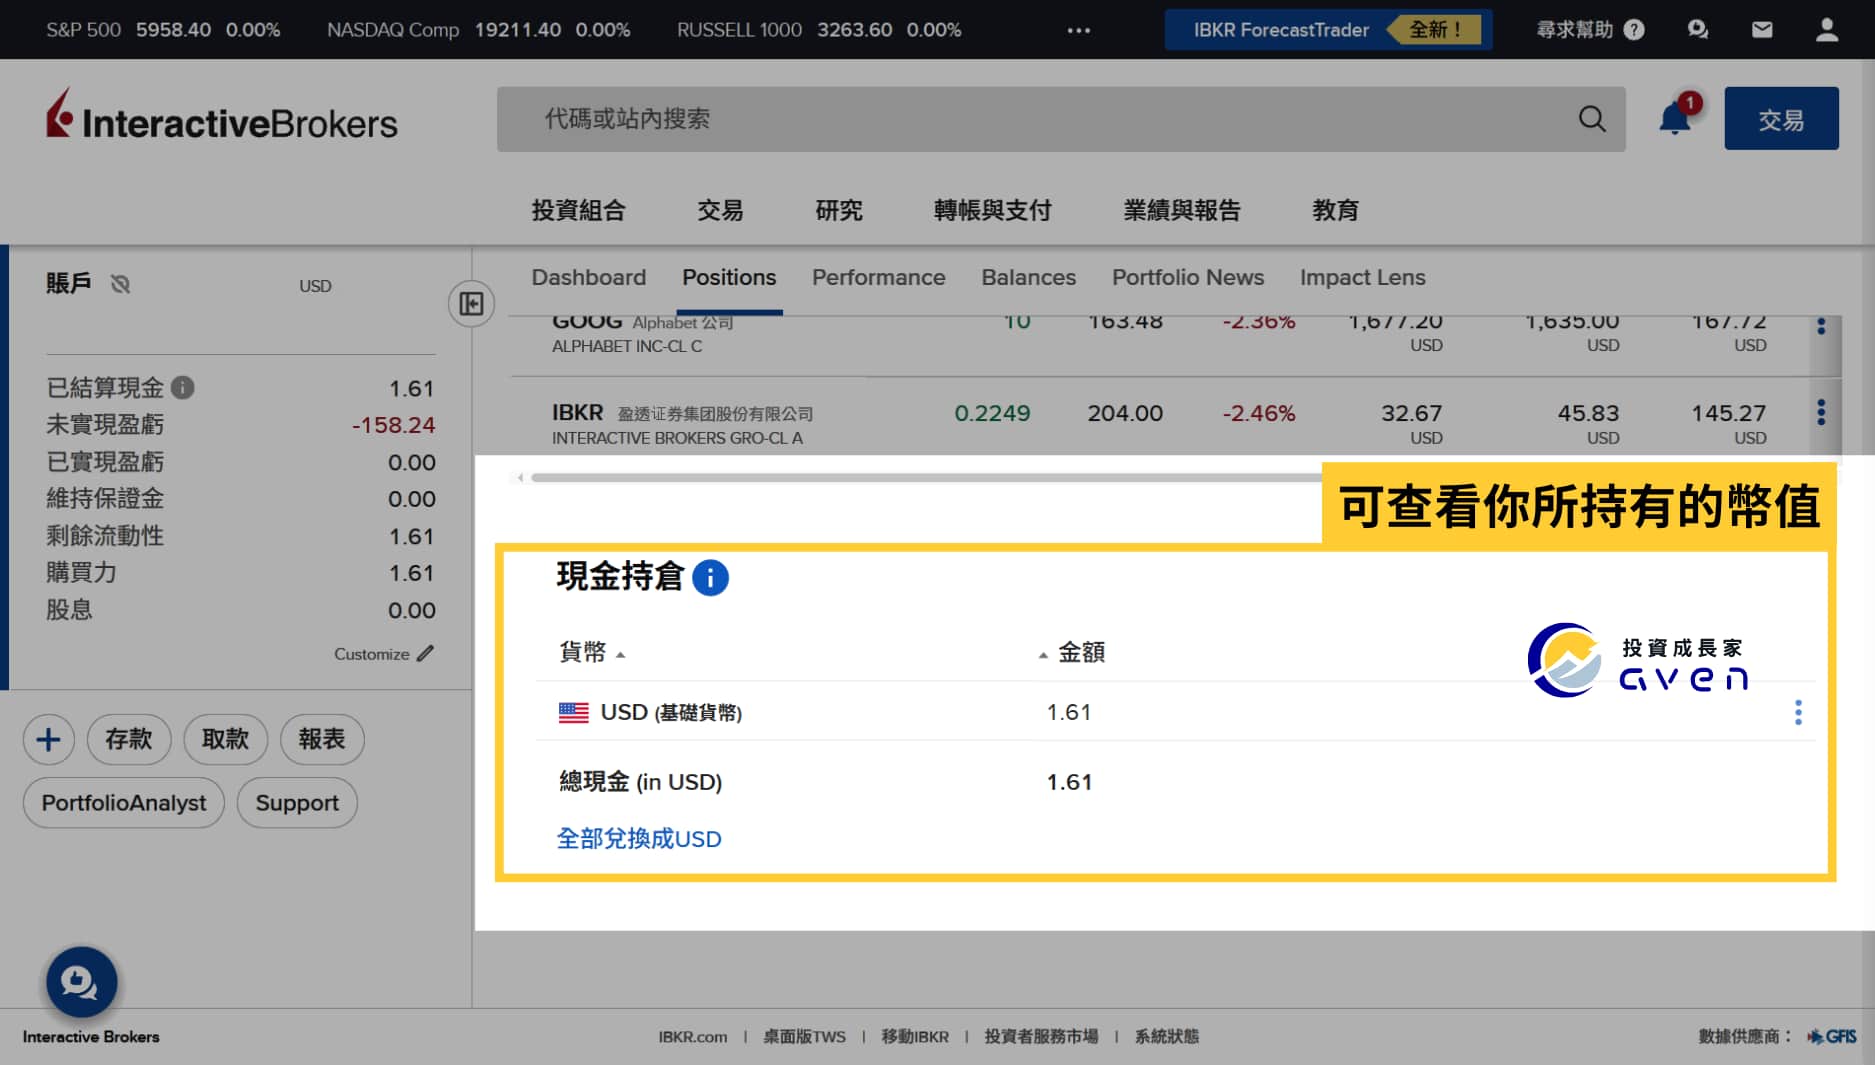The image size is (1875, 1065).
Task: Open the floating chat bubble button
Action: pyautogui.click(x=81, y=982)
